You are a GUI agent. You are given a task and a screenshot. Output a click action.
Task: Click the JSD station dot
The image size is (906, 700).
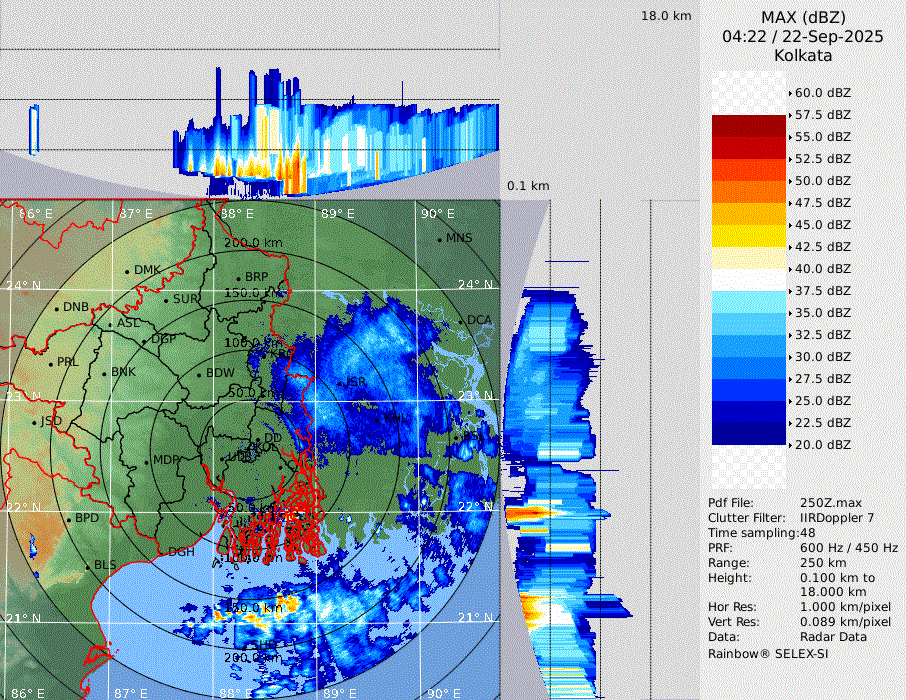point(34,422)
